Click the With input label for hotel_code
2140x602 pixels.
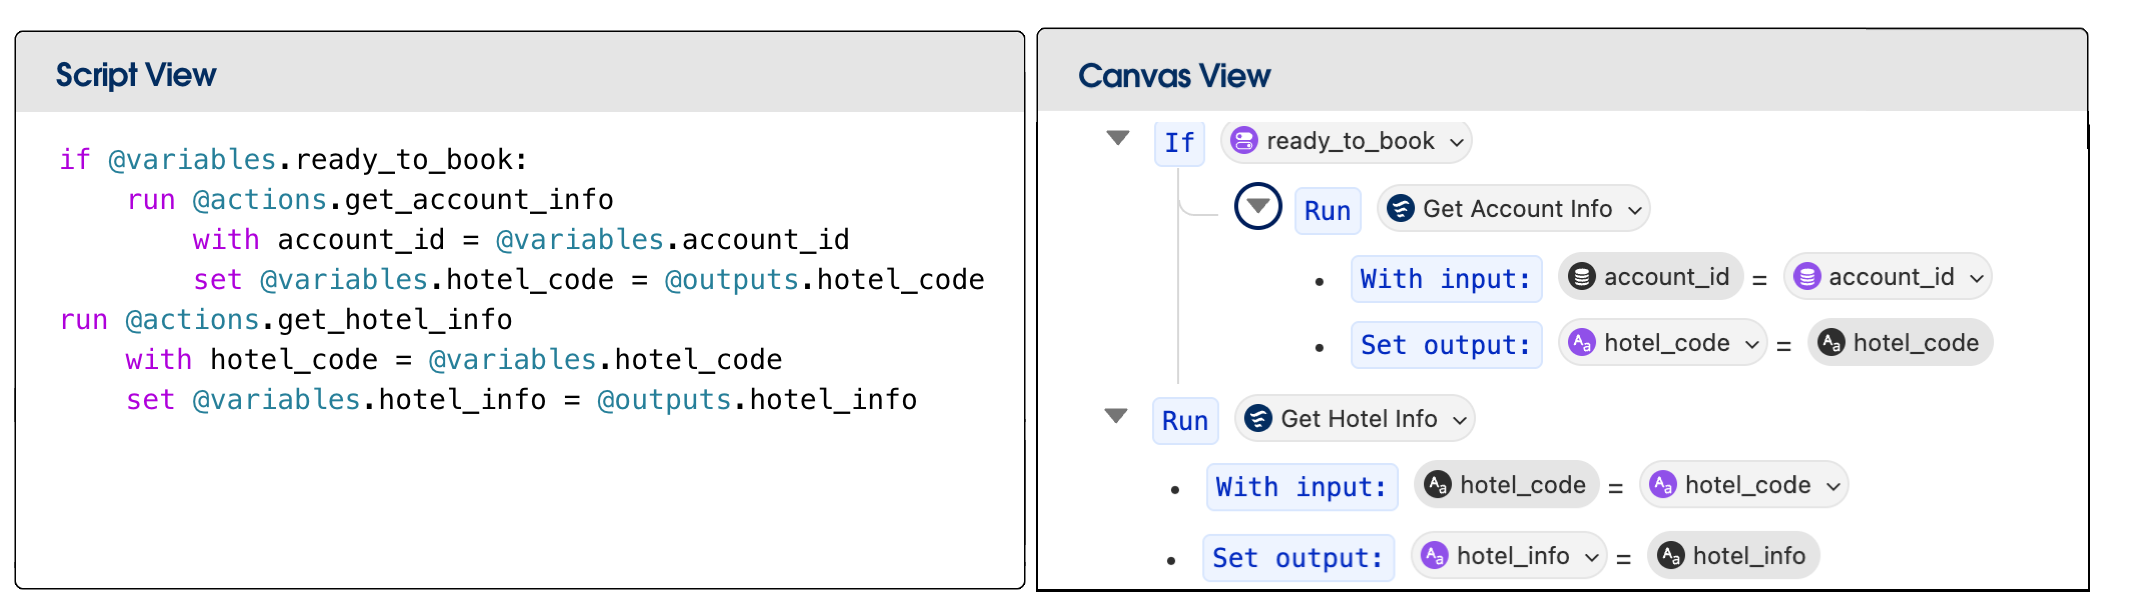[x=1301, y=487]
